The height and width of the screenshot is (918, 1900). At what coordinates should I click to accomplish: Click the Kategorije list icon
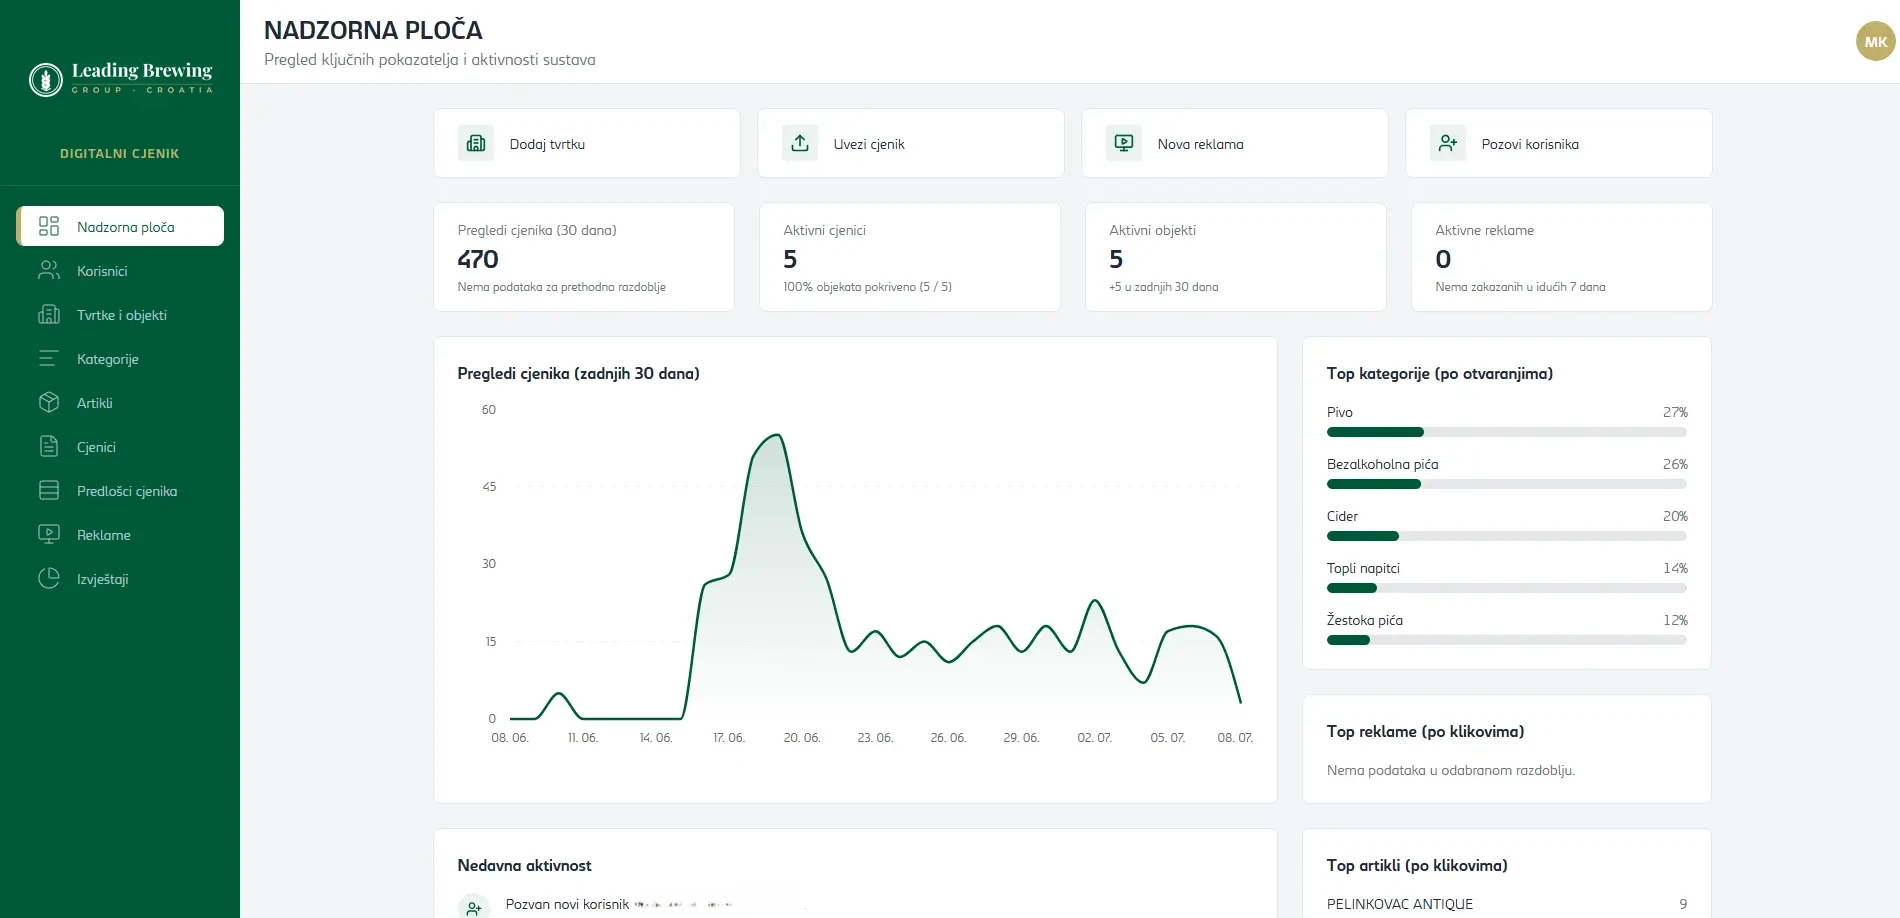[49, 358]
